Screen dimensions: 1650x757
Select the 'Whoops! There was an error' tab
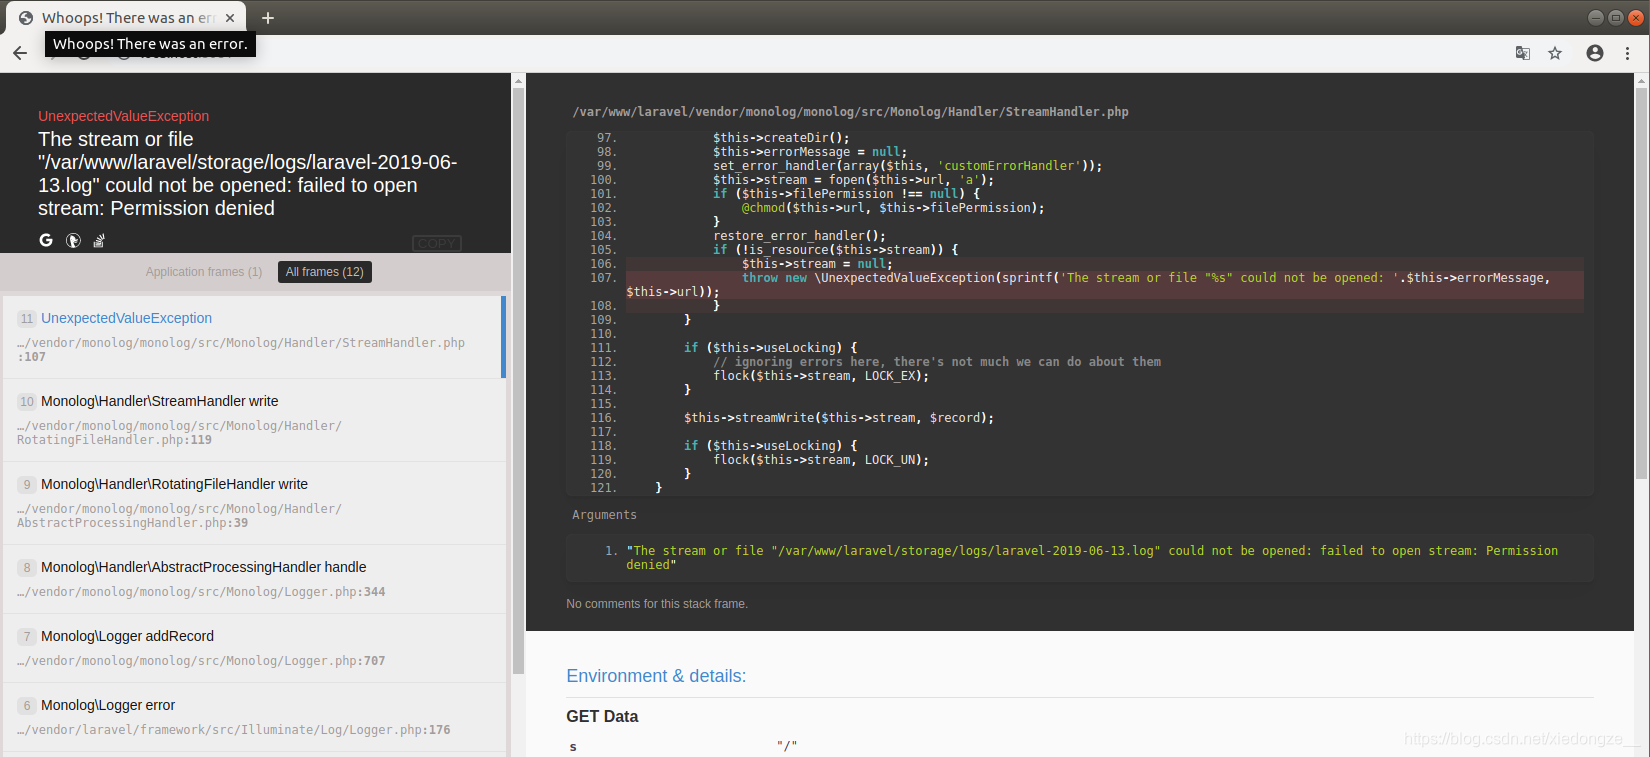(x=128, y=18)
